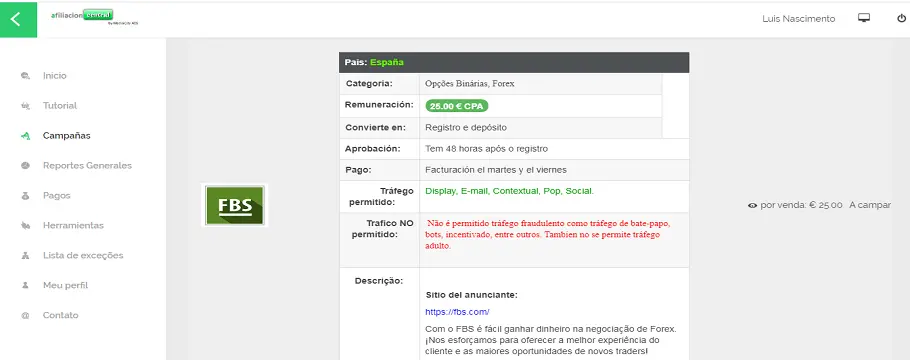910x360 pixels.
Task: Click the 25.00 € CPA badge
Action: point(457,106)
